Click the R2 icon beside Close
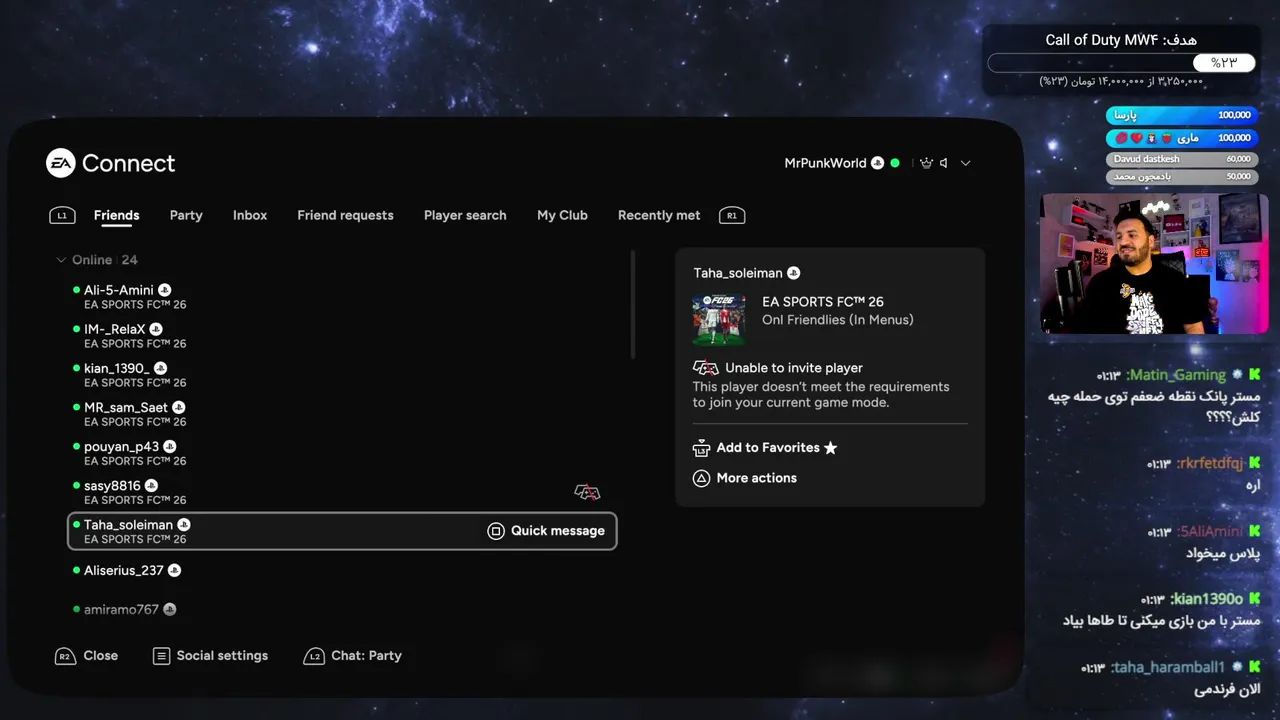 click(64, 656)
